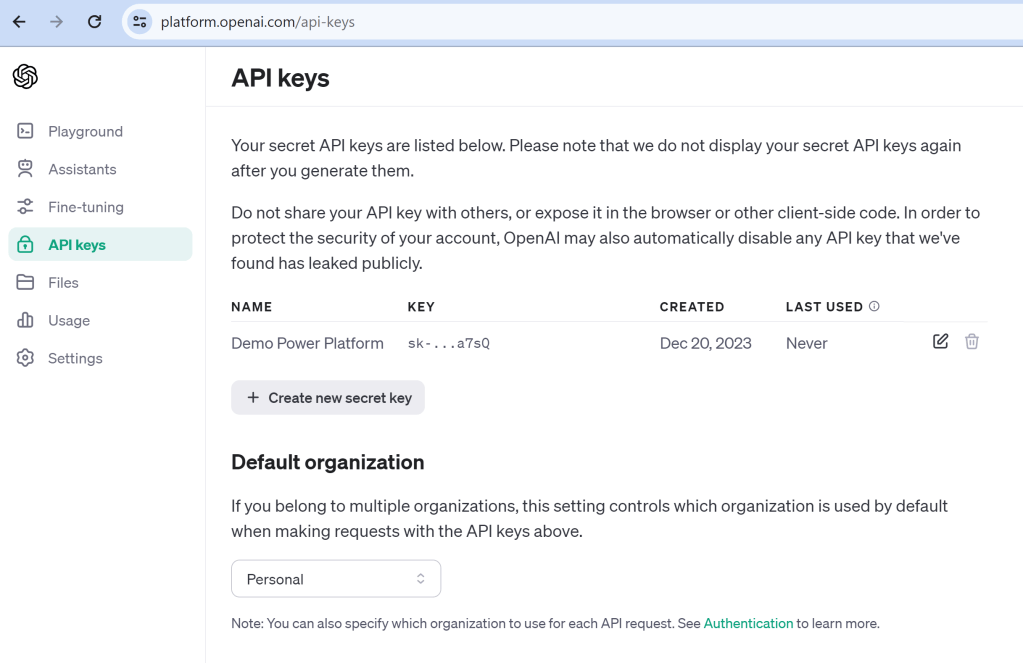Follow the Authentication link
The image size is (1023, 663).
(748, 623)
